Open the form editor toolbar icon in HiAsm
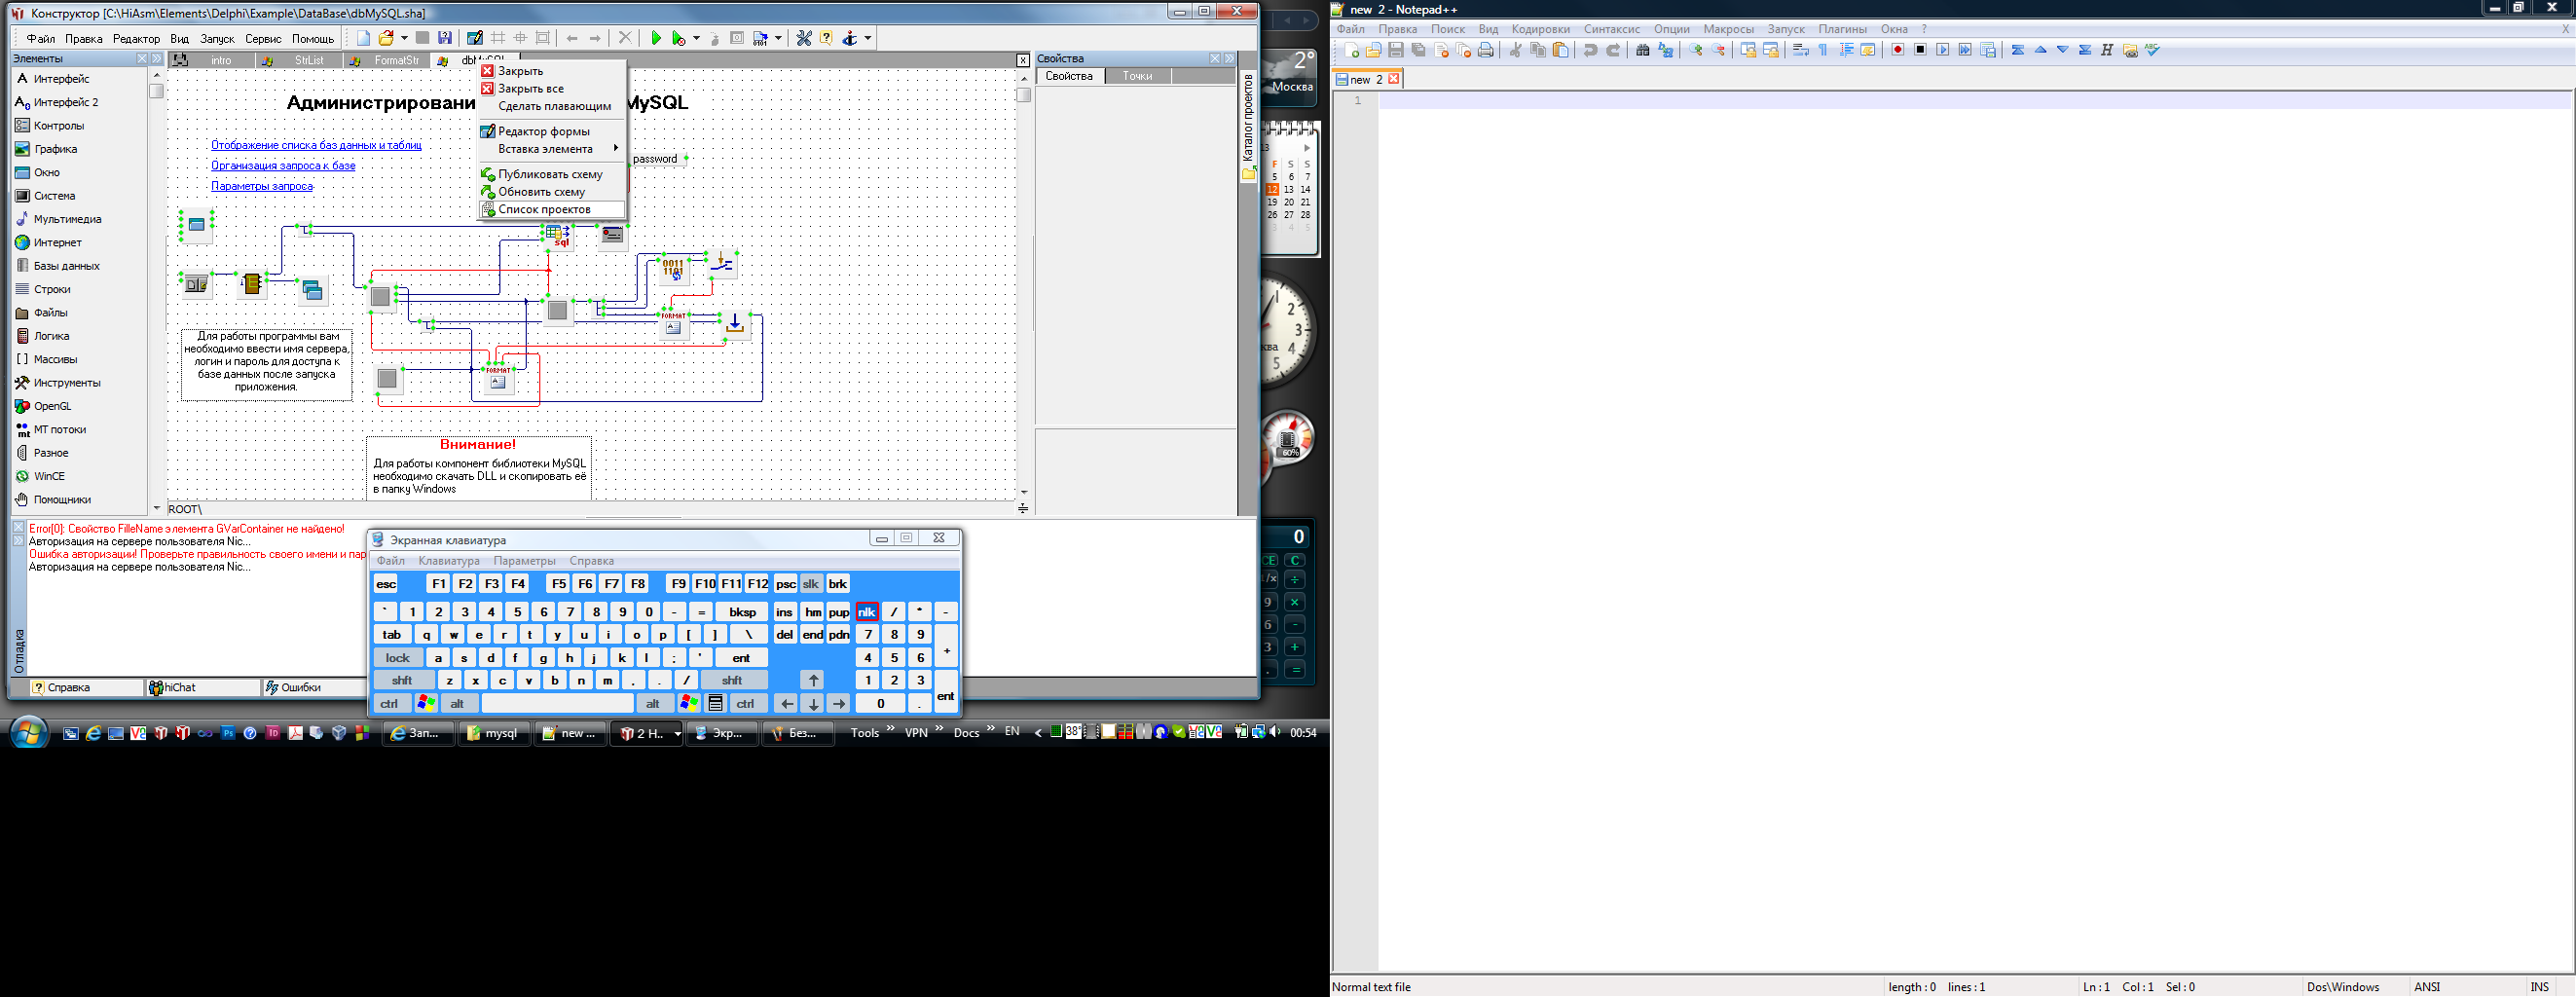 click(x=475, y=38)
